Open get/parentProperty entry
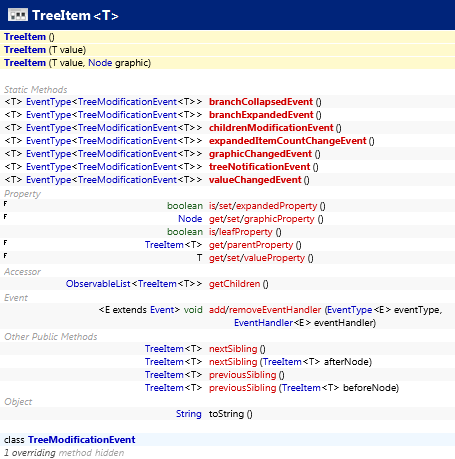The width and height of the screenshot is (455, 459). tap(251, 245)
